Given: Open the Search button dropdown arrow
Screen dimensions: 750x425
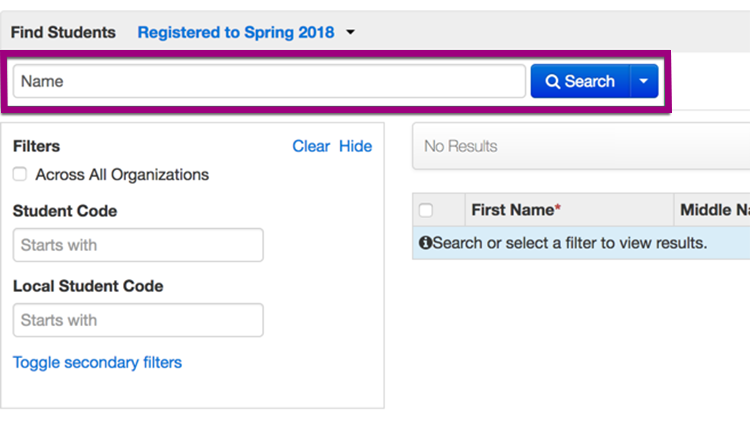Looking at the screenshot, I should (644, 82).
